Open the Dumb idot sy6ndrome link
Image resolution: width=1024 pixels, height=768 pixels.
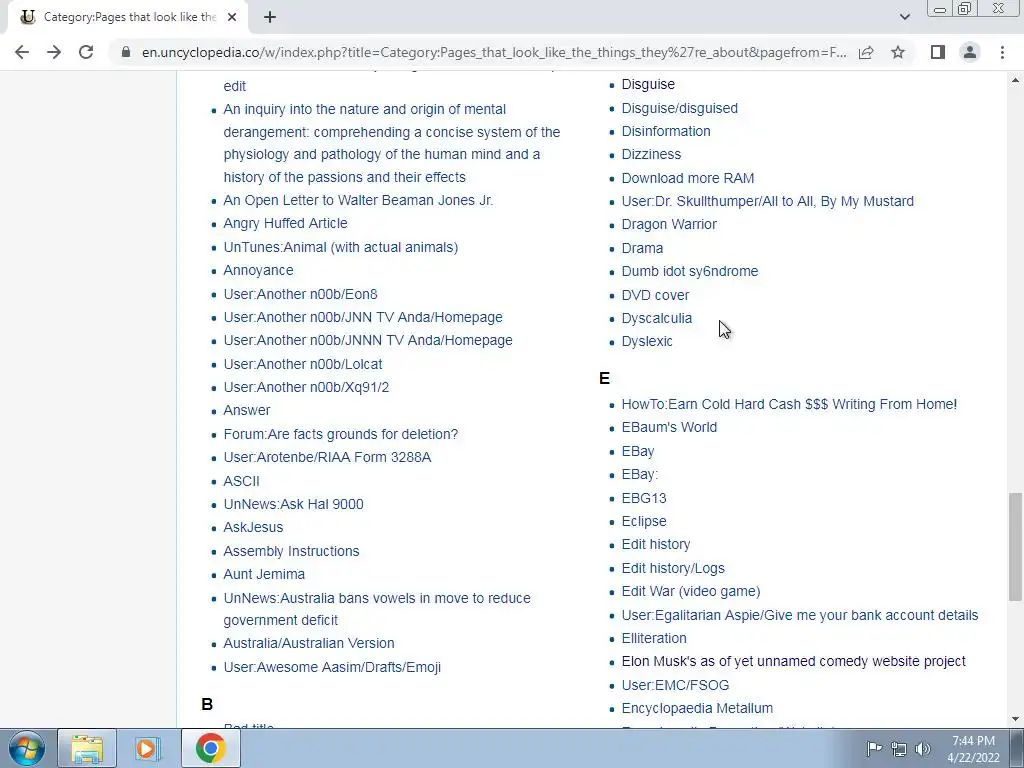pos(690,271)
